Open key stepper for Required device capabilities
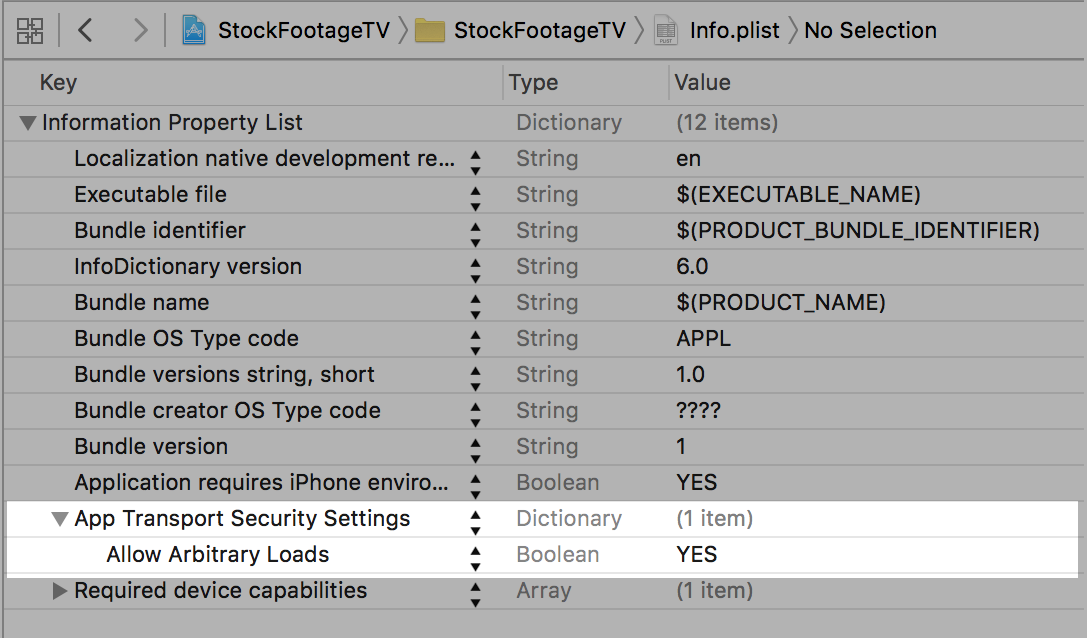This screenshot has width=1087, height=638. click(476, 594)
